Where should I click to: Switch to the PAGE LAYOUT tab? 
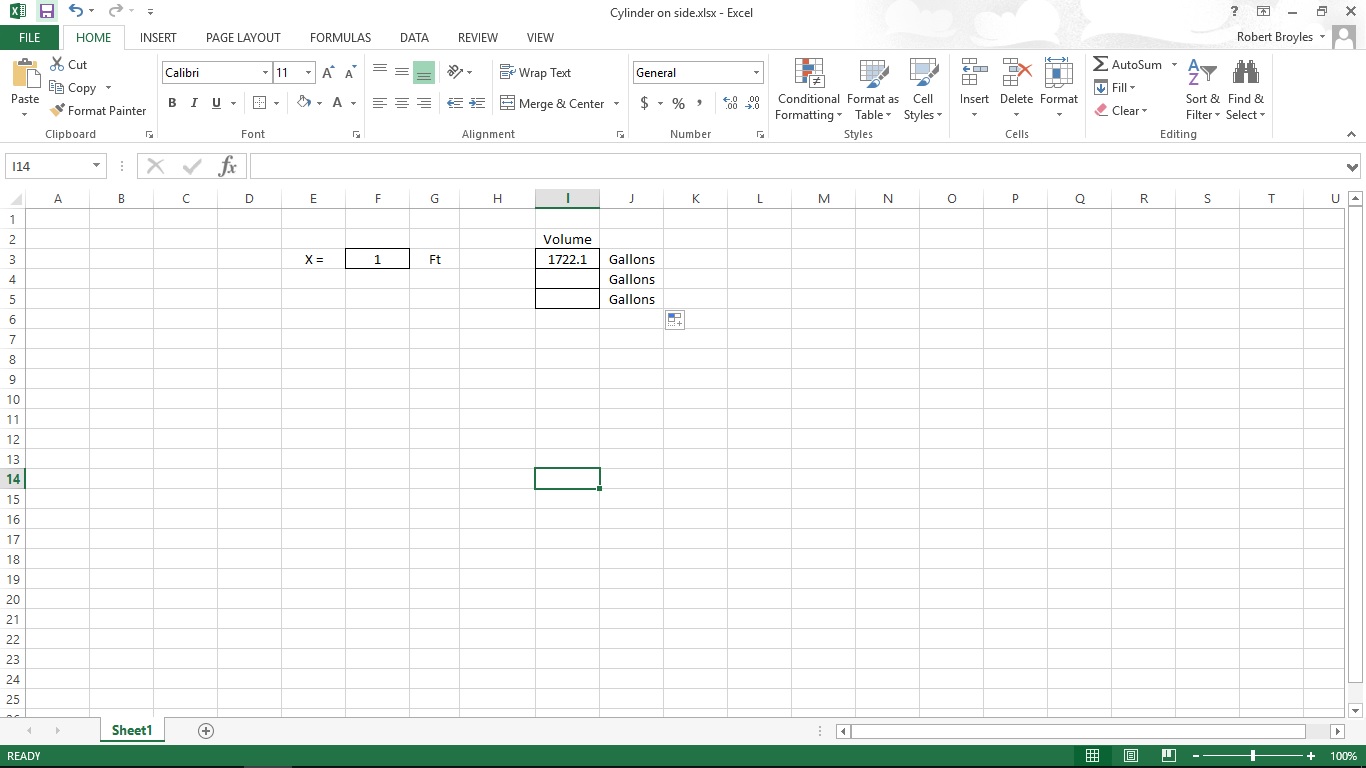pos(243,38)
